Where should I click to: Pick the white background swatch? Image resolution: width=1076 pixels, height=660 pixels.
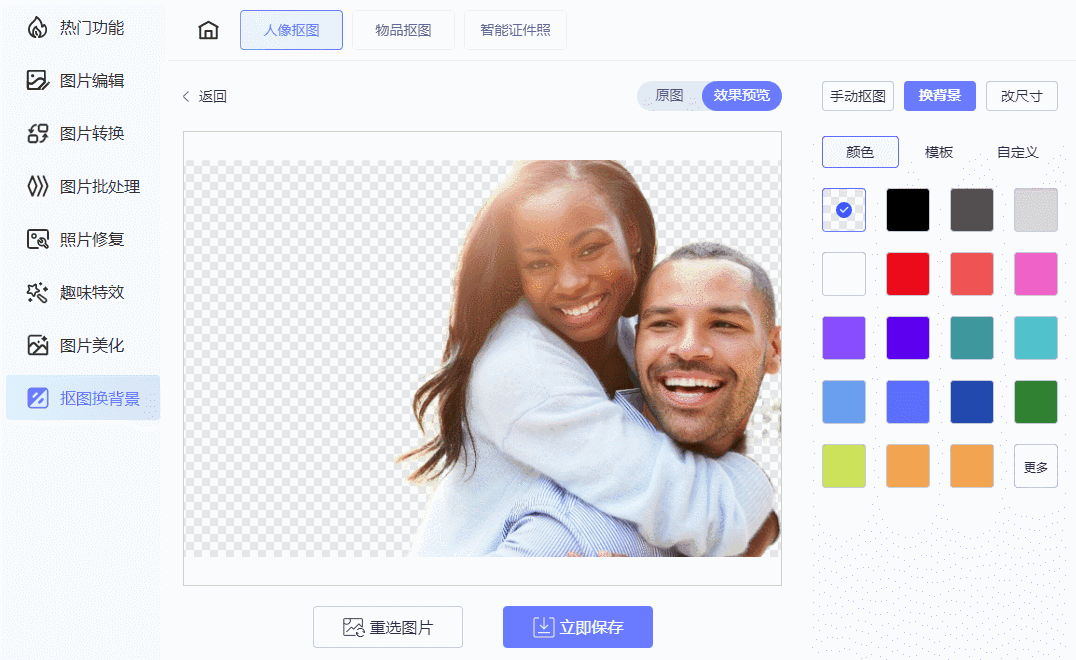(x=844, y=274)
